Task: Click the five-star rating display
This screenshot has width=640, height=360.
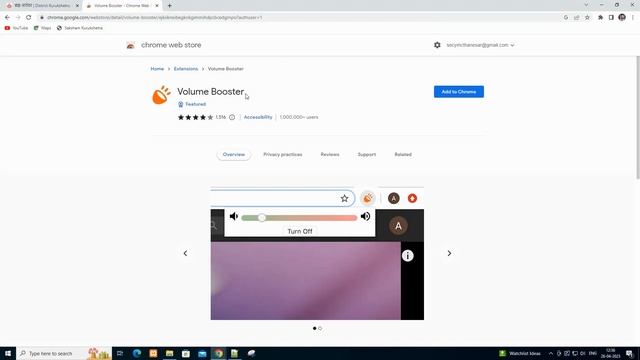Action: pos(195,118)
